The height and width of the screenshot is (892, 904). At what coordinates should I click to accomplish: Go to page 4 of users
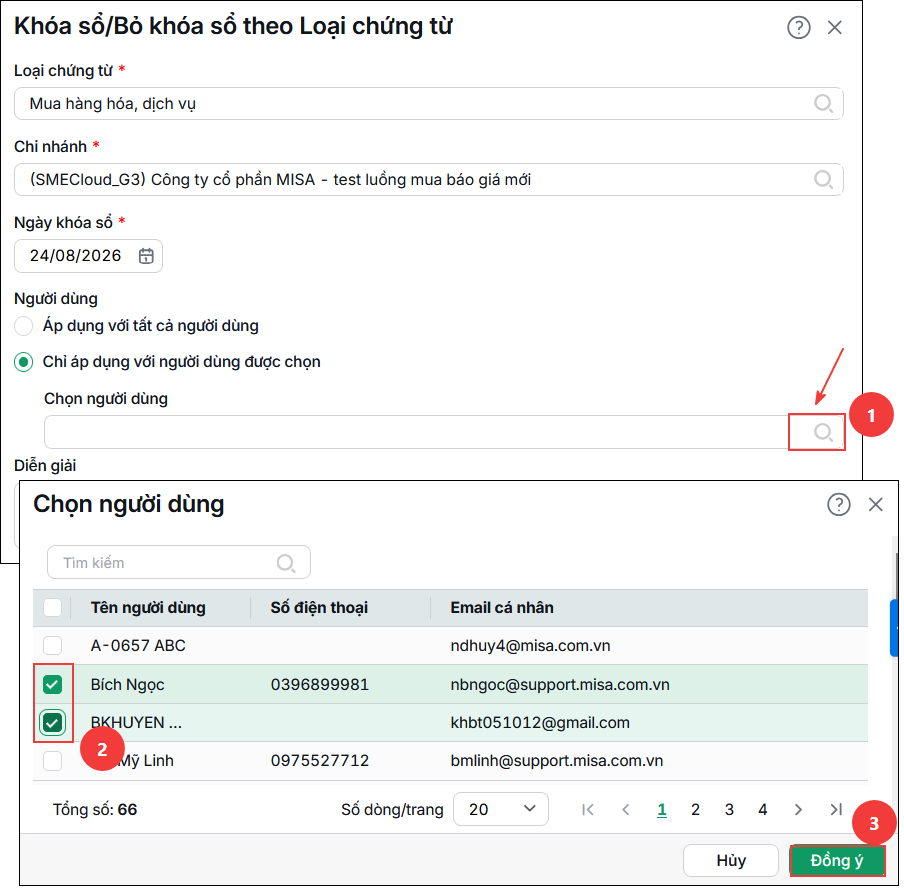[x=762, y=810]
